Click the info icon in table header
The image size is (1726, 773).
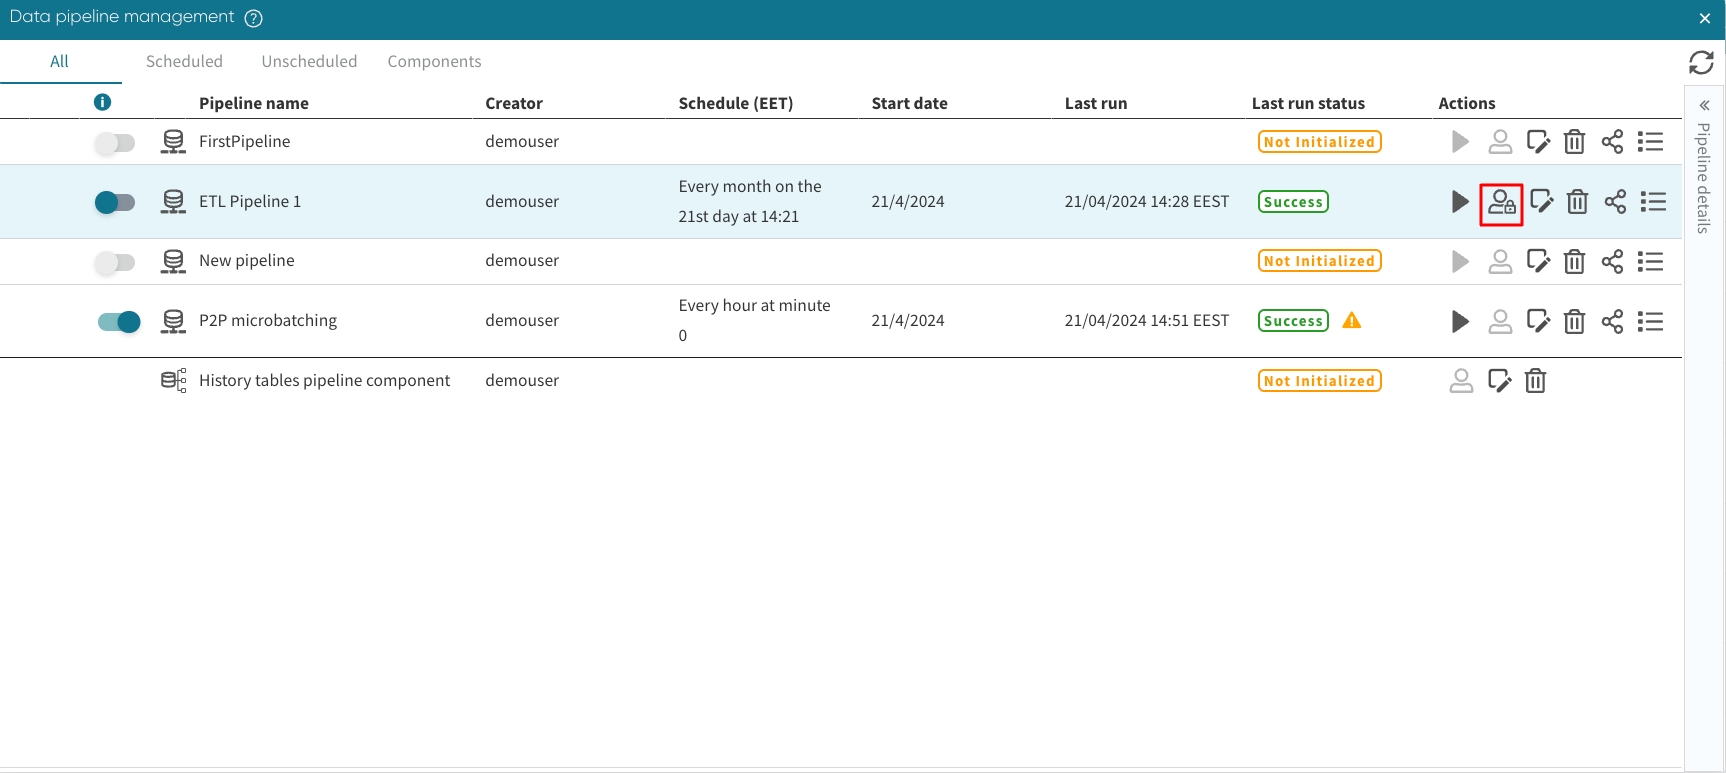click(x=102, y=102)
